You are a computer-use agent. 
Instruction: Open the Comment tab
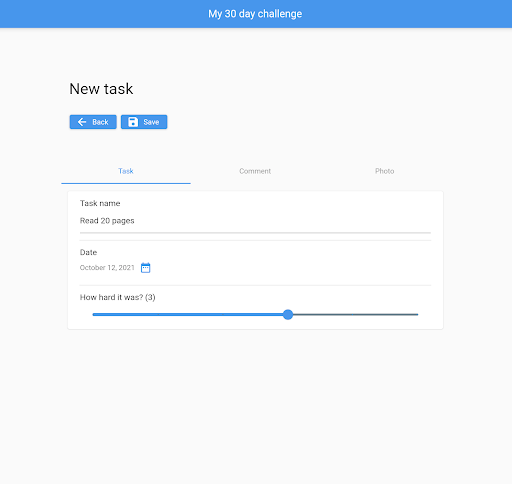(x=255, y=171)
